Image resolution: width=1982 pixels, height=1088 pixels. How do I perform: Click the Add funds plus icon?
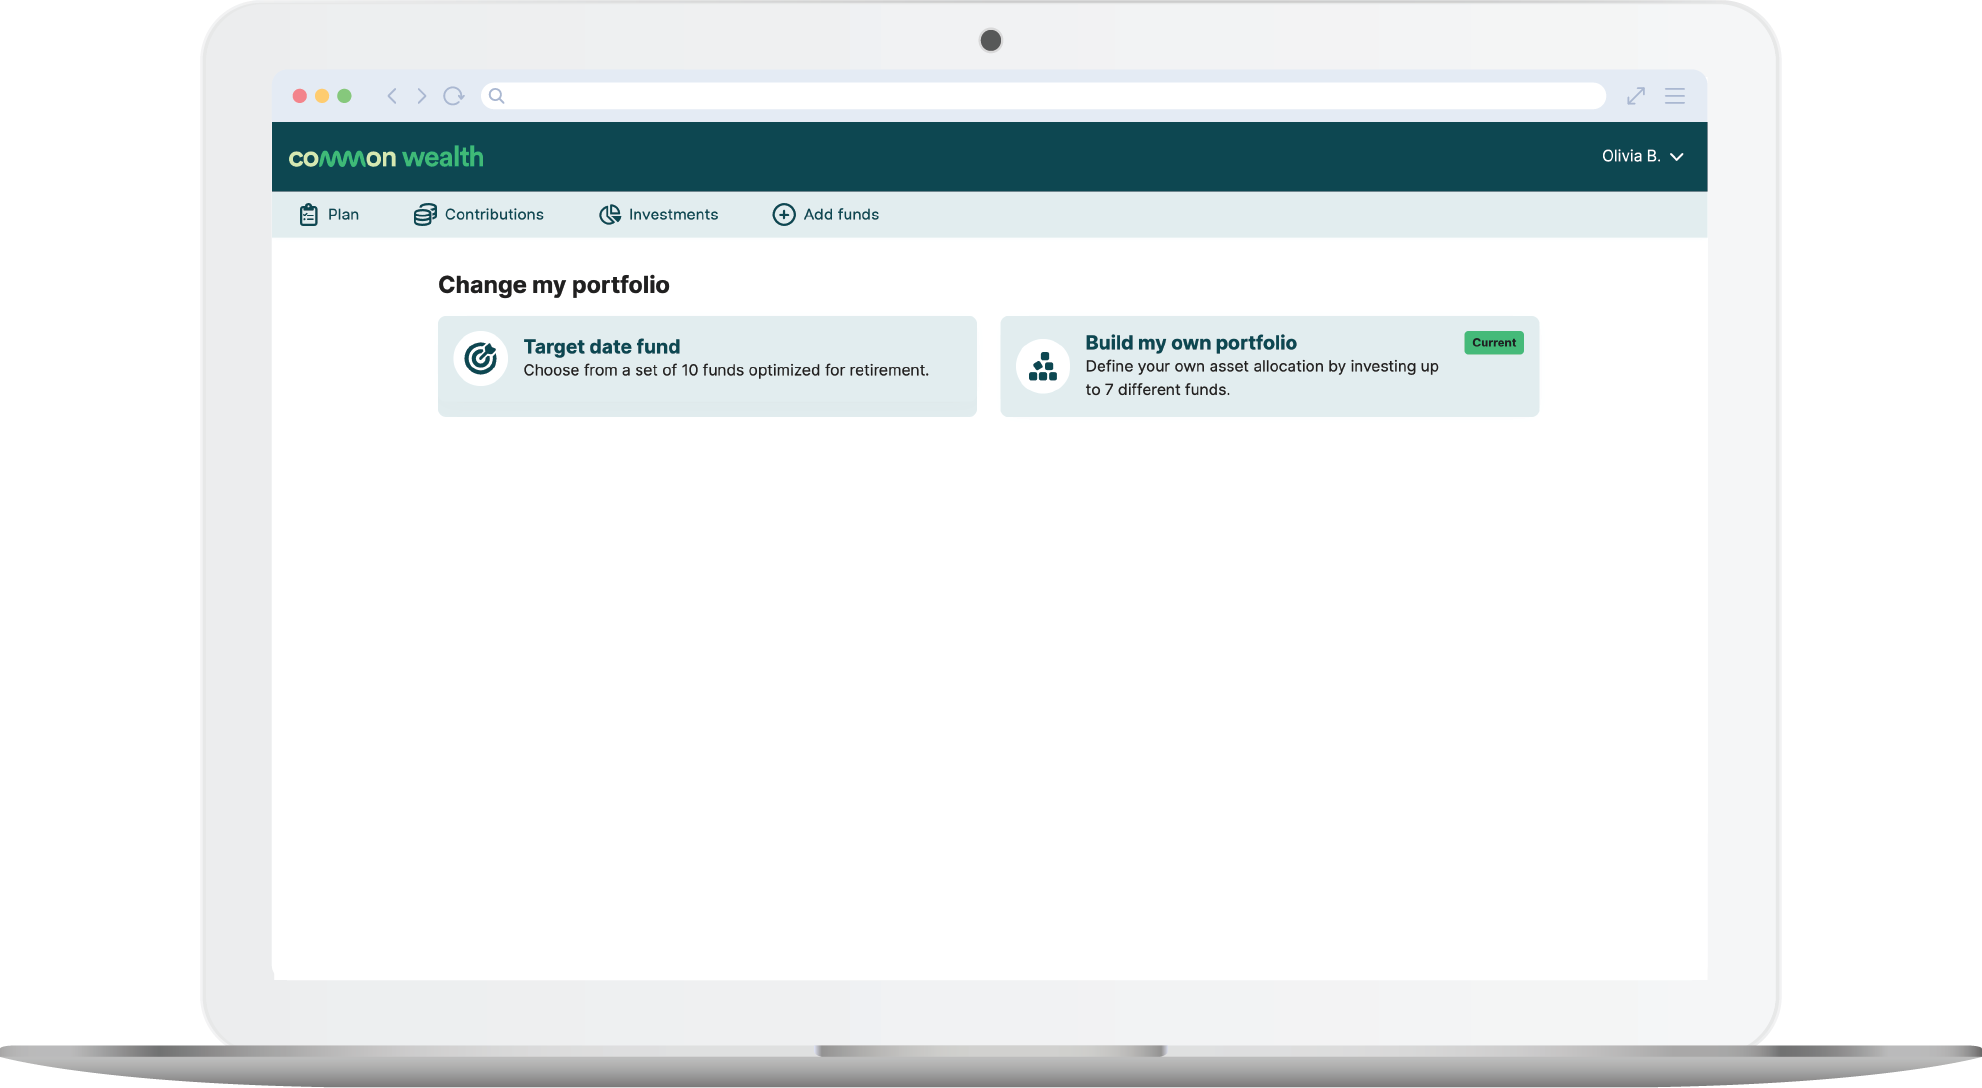pyautogui.click(x=784, y=214)
